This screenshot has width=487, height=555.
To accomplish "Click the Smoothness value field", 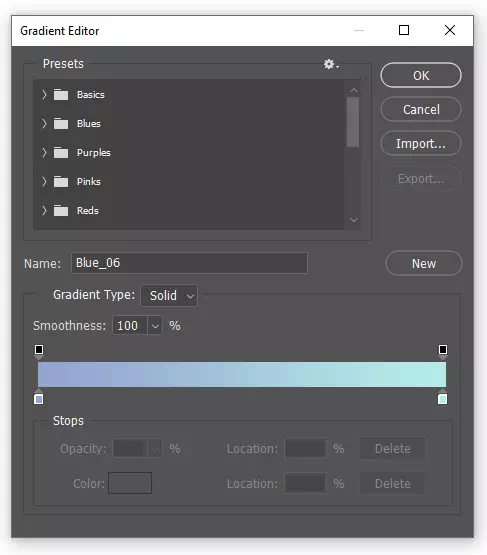I will click(x=130, y=326).
